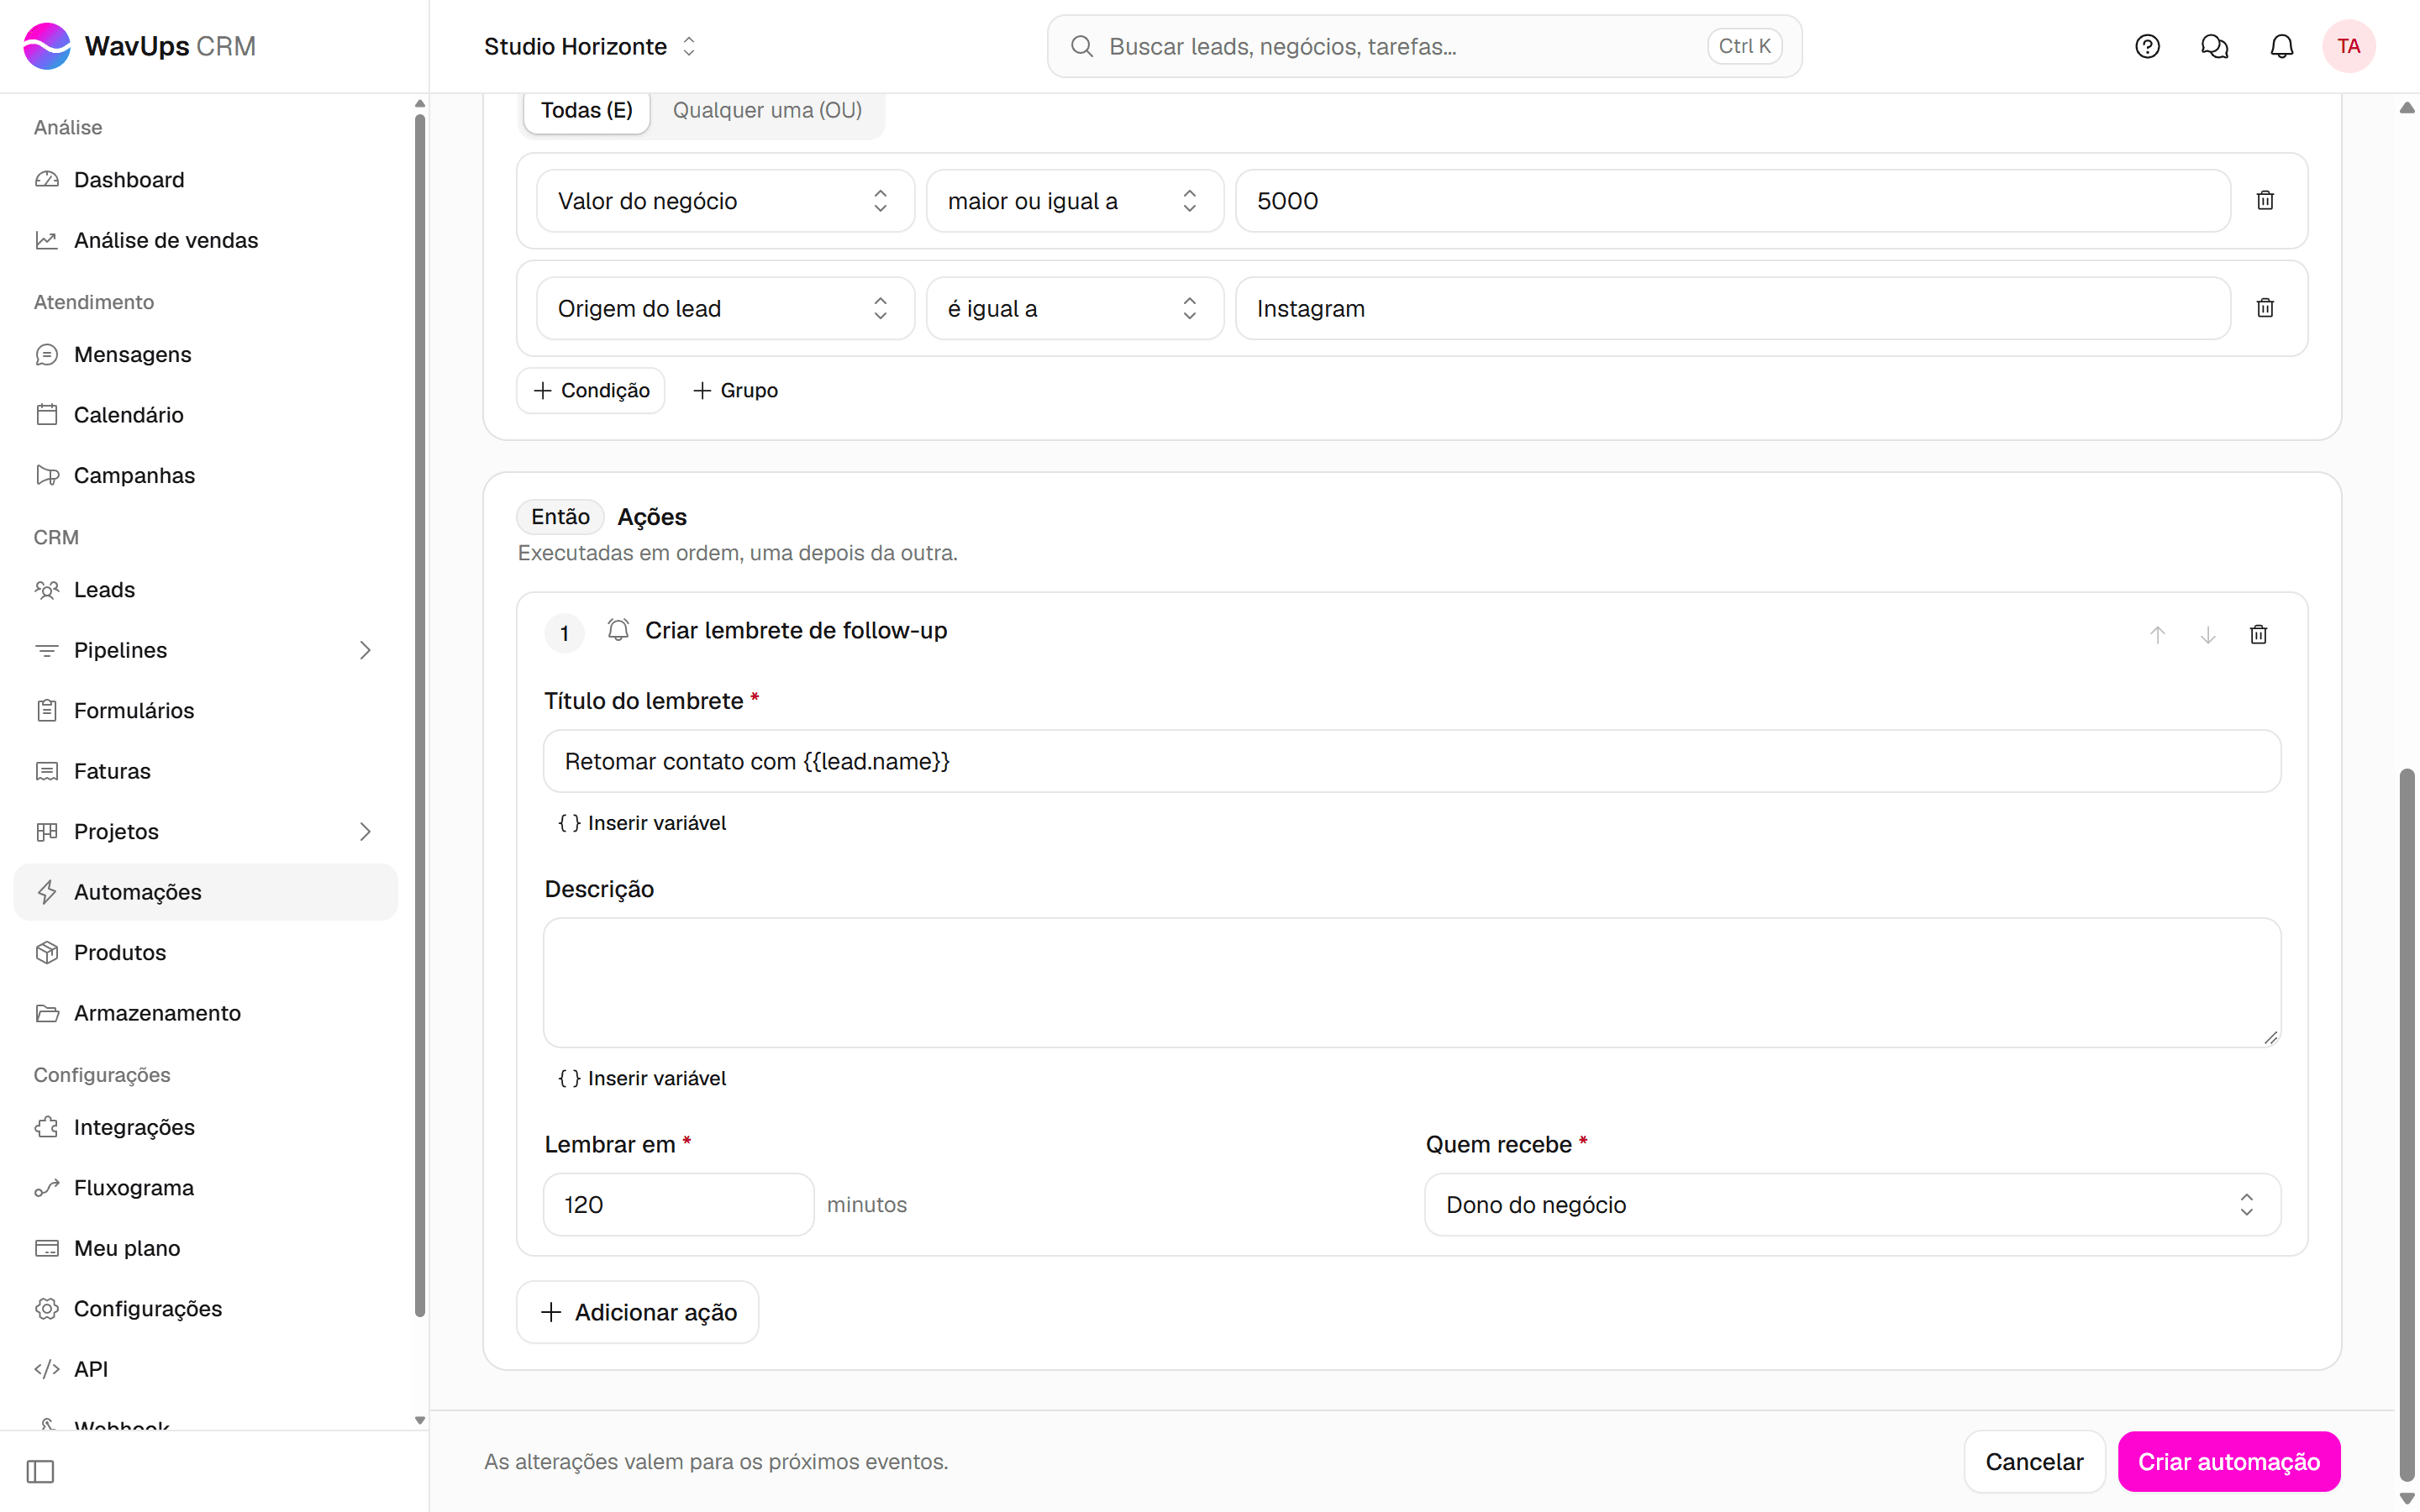
Task: Click Adicionar ação button
Action: point(638,1312)
